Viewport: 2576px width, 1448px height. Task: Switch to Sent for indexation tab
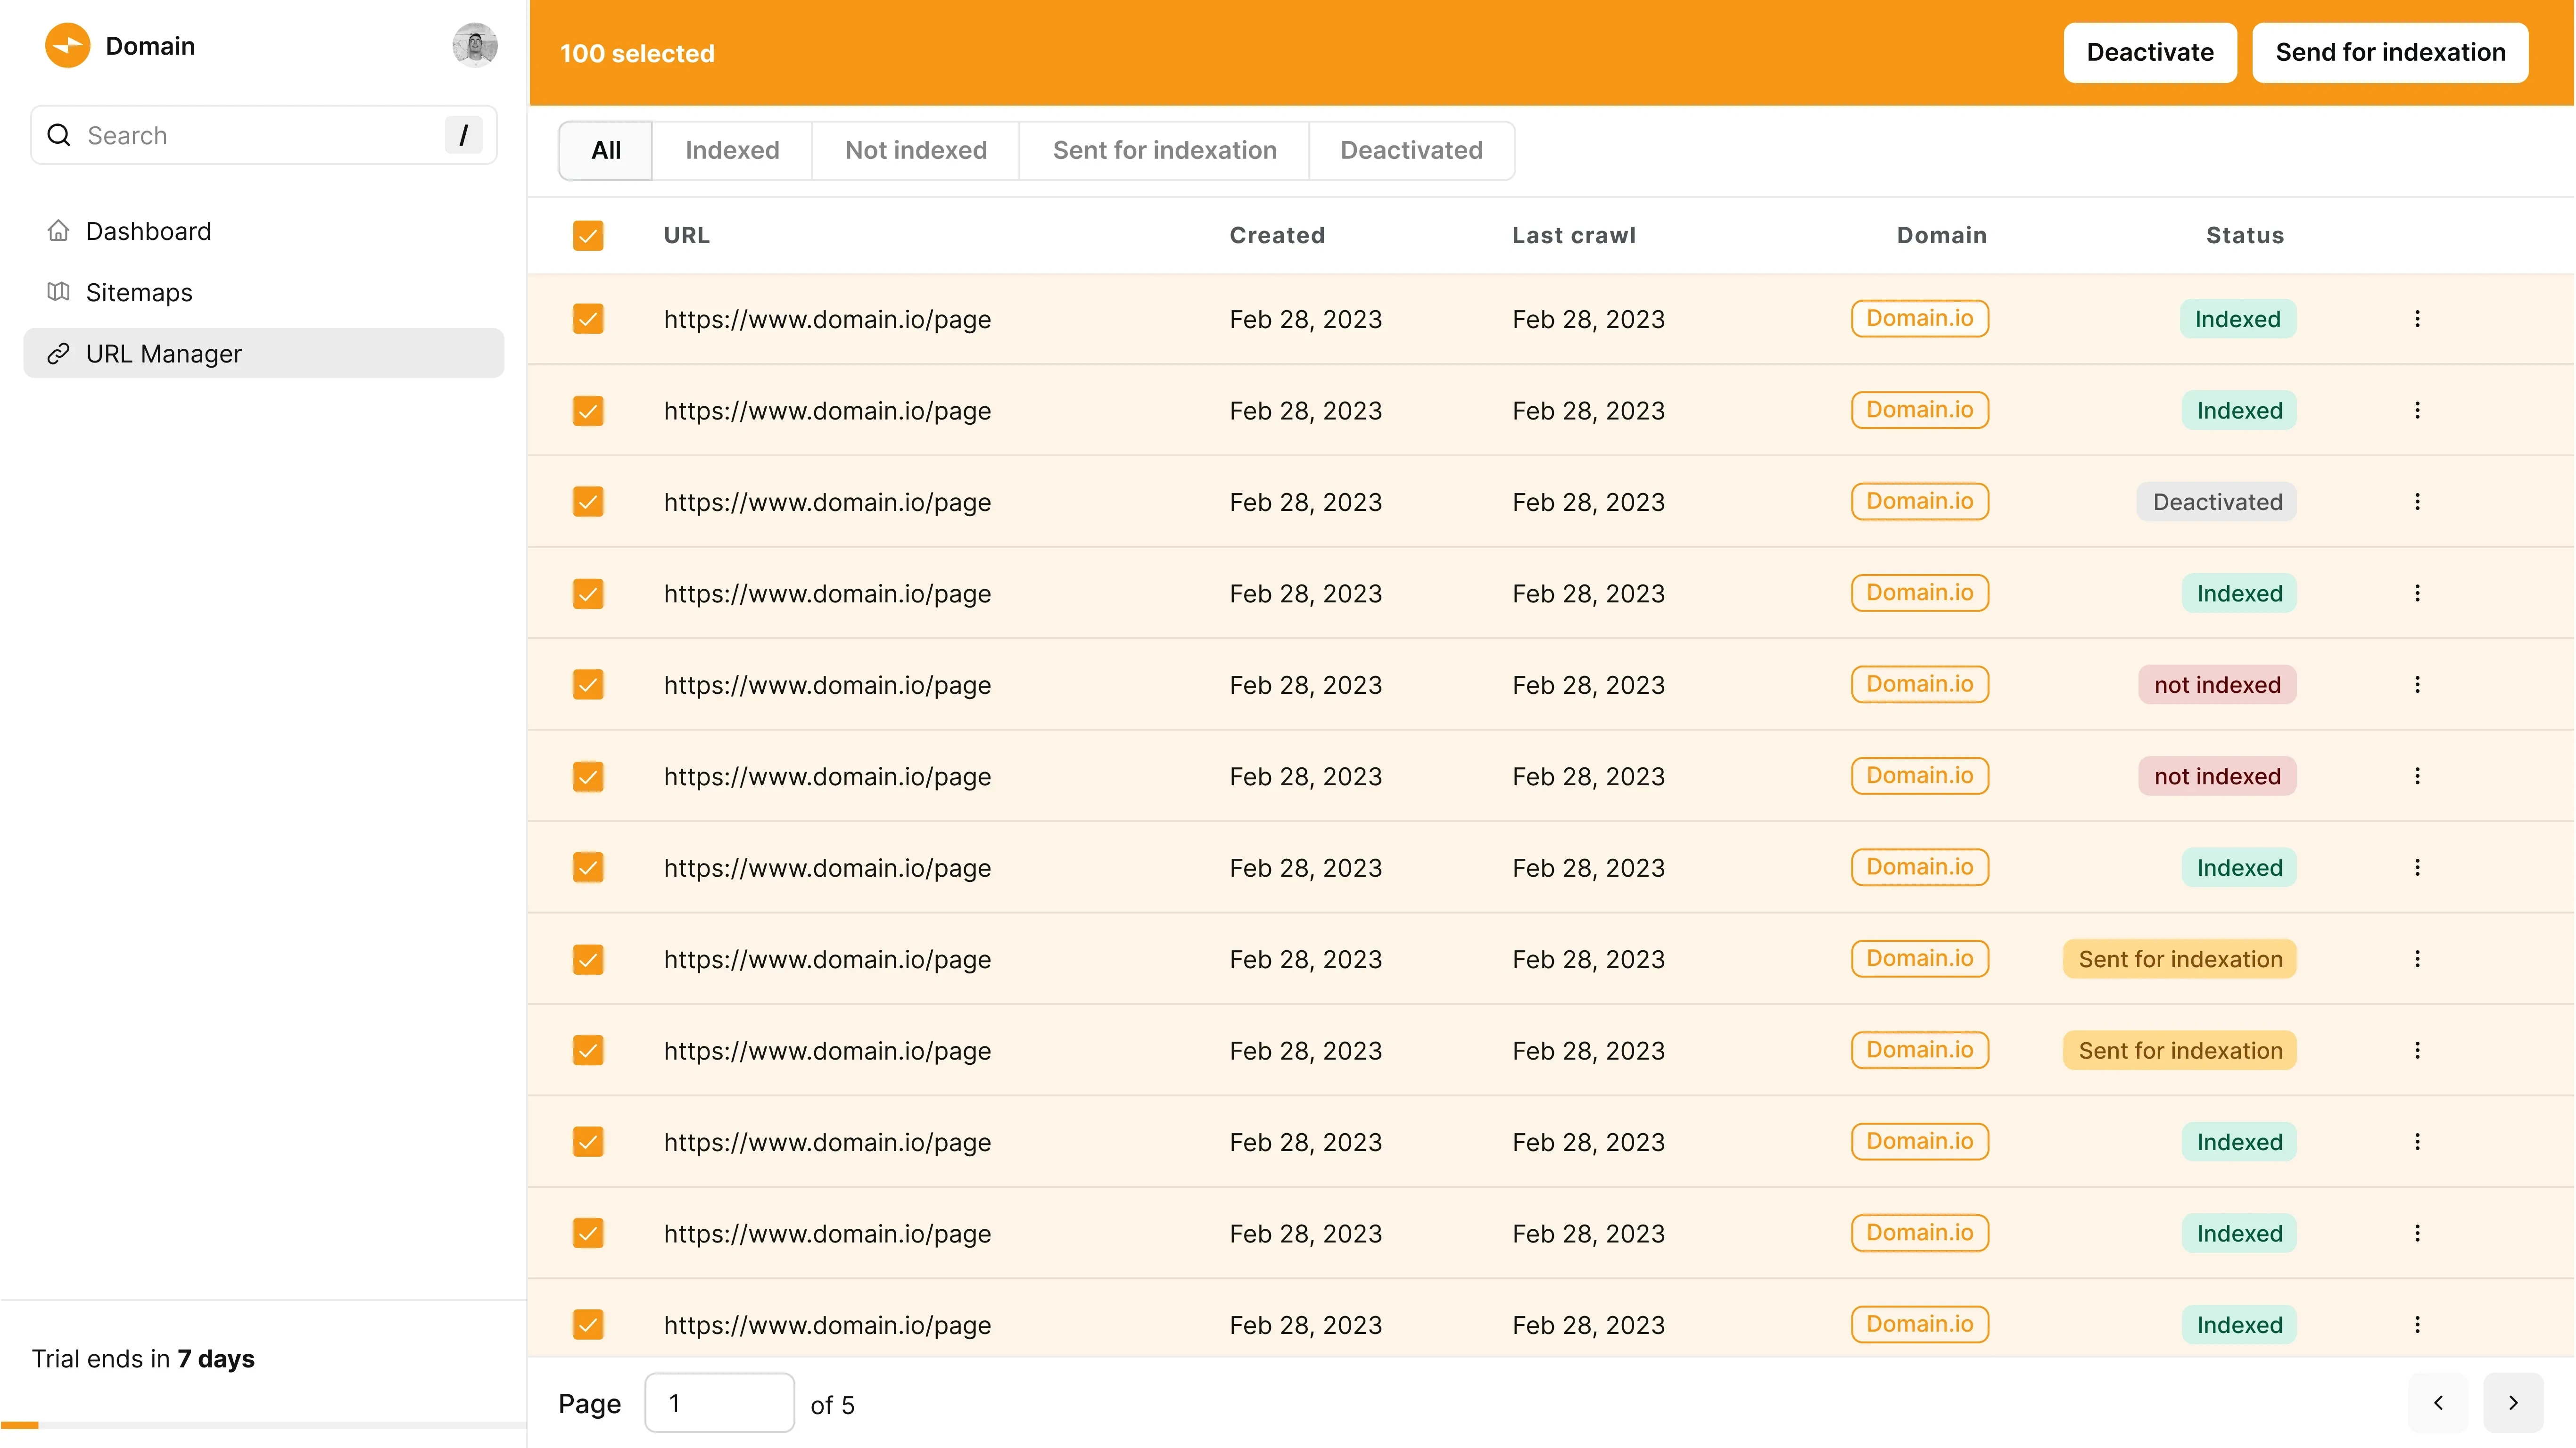pos(1164,151)
